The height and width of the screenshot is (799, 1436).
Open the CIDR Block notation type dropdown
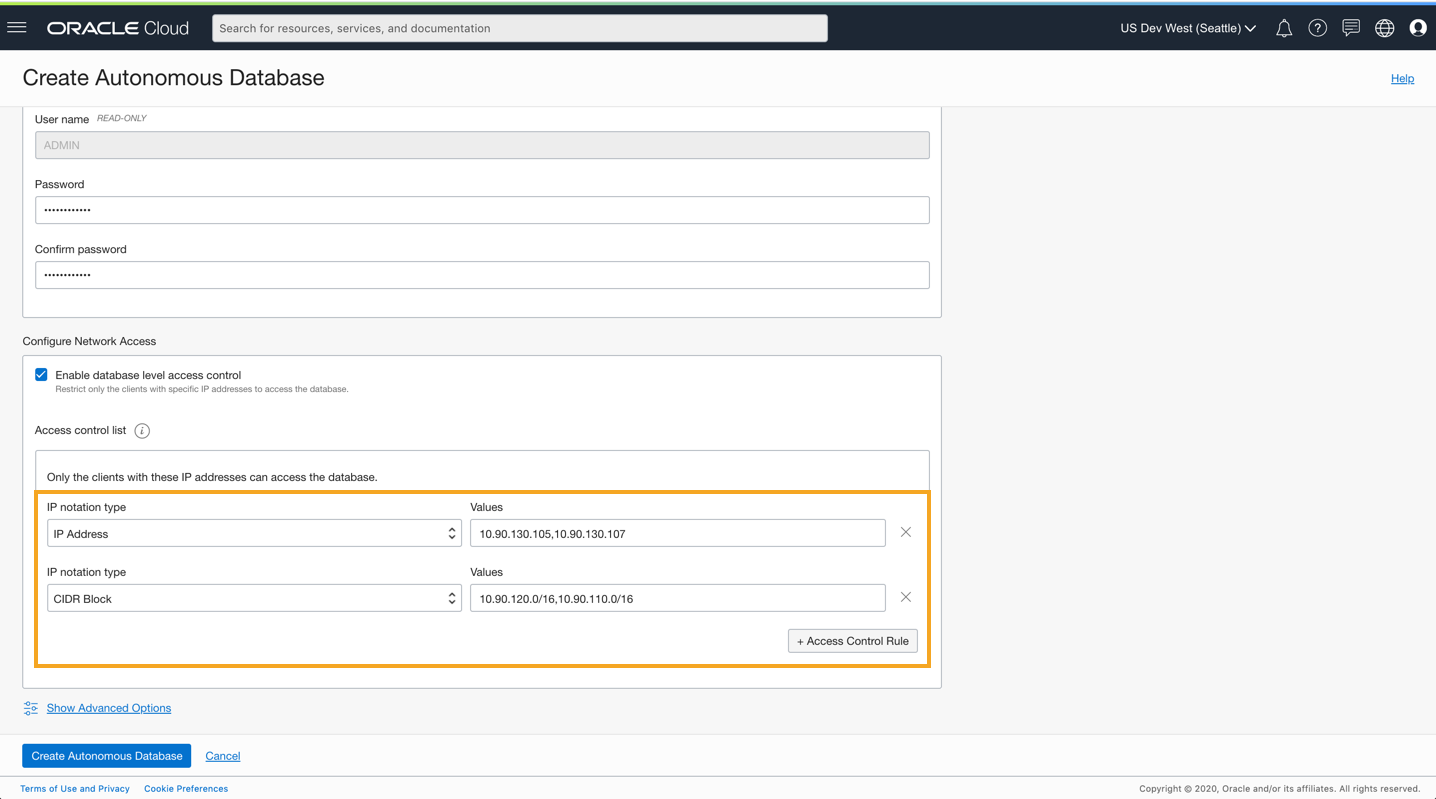(254, 598)
